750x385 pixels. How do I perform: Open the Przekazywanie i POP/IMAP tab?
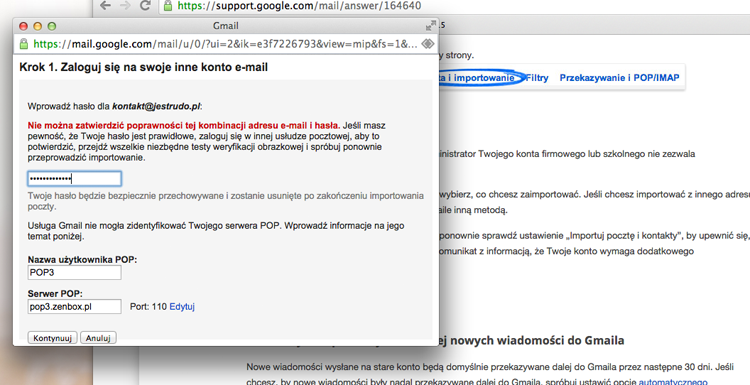pos(619,77)
